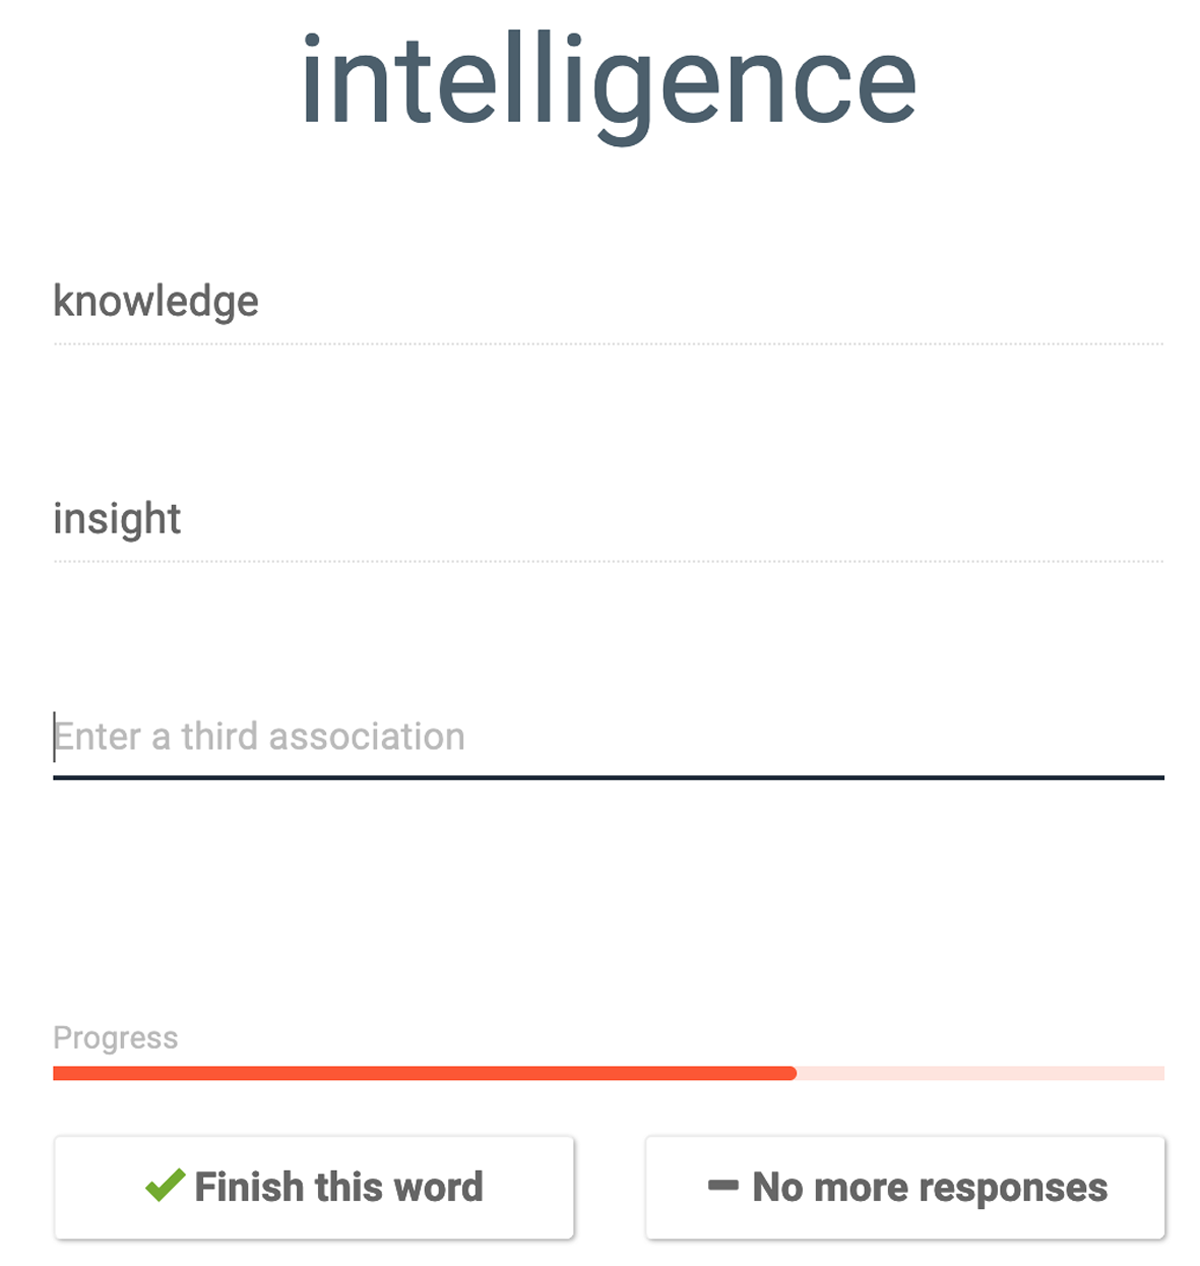Place cursor at end of word insight

182,519
